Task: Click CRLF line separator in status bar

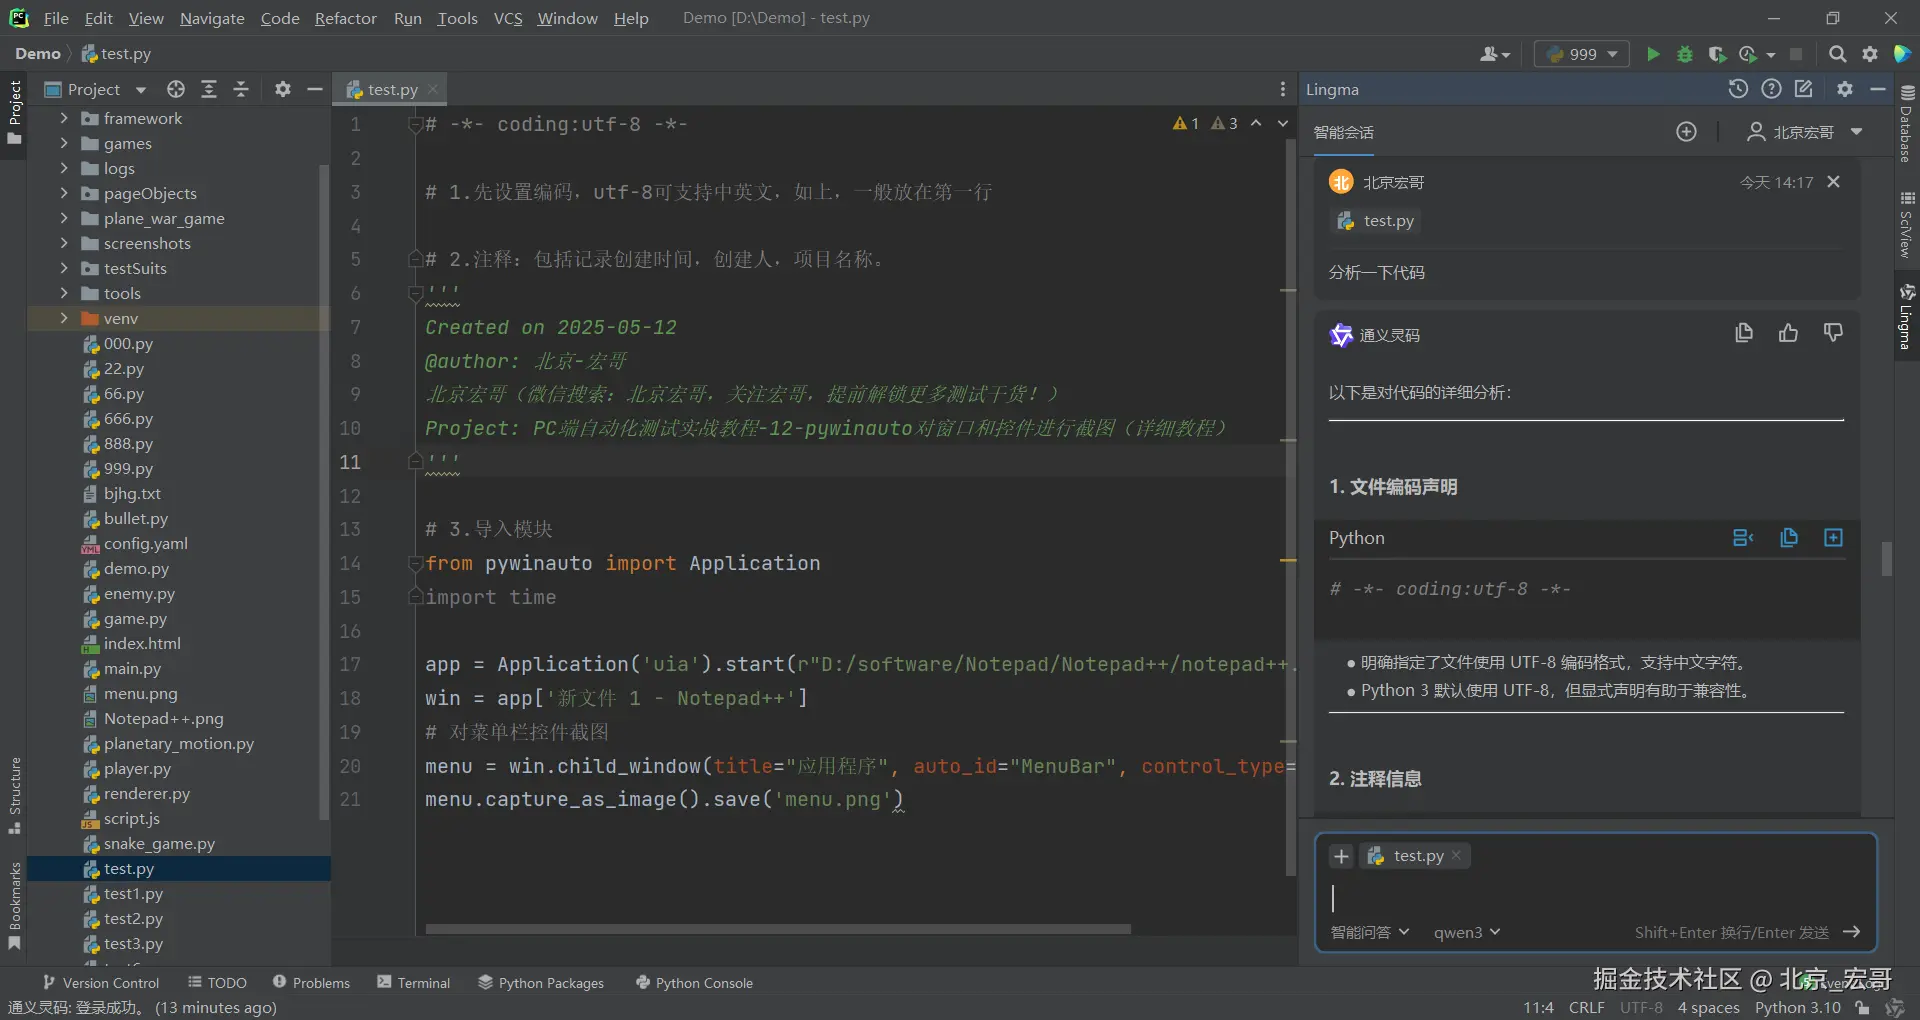Action: point(1587,1008)
